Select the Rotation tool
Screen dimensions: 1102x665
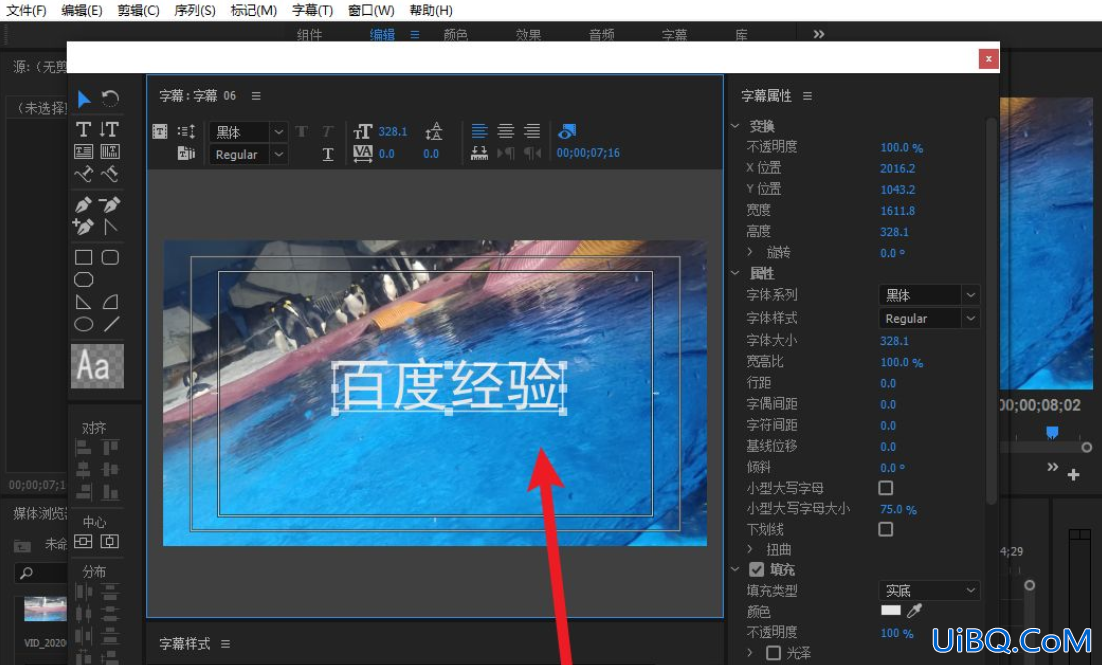tap(110, 98)
